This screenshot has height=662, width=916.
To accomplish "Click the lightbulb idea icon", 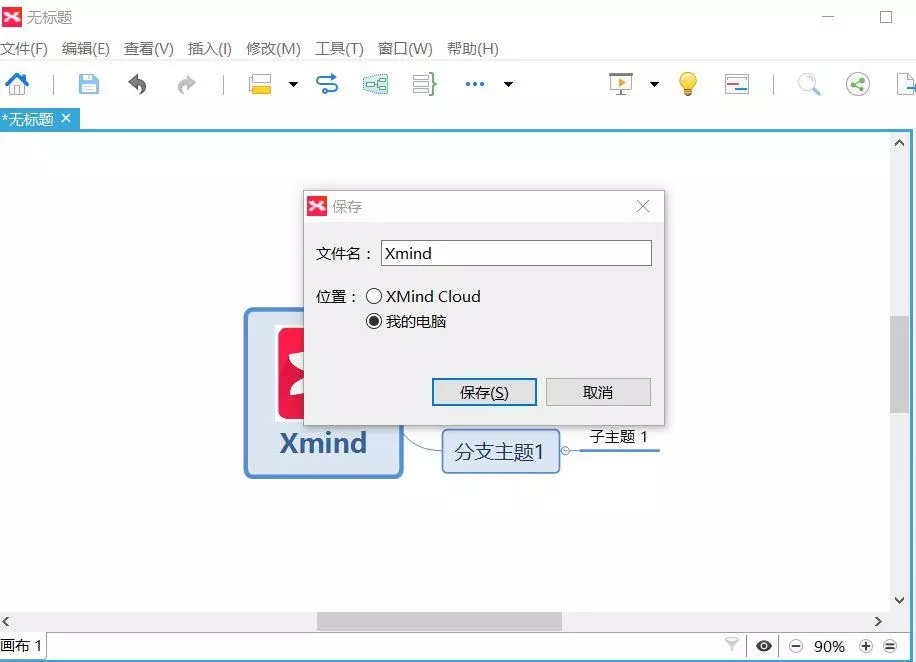I will click(687, 84).
